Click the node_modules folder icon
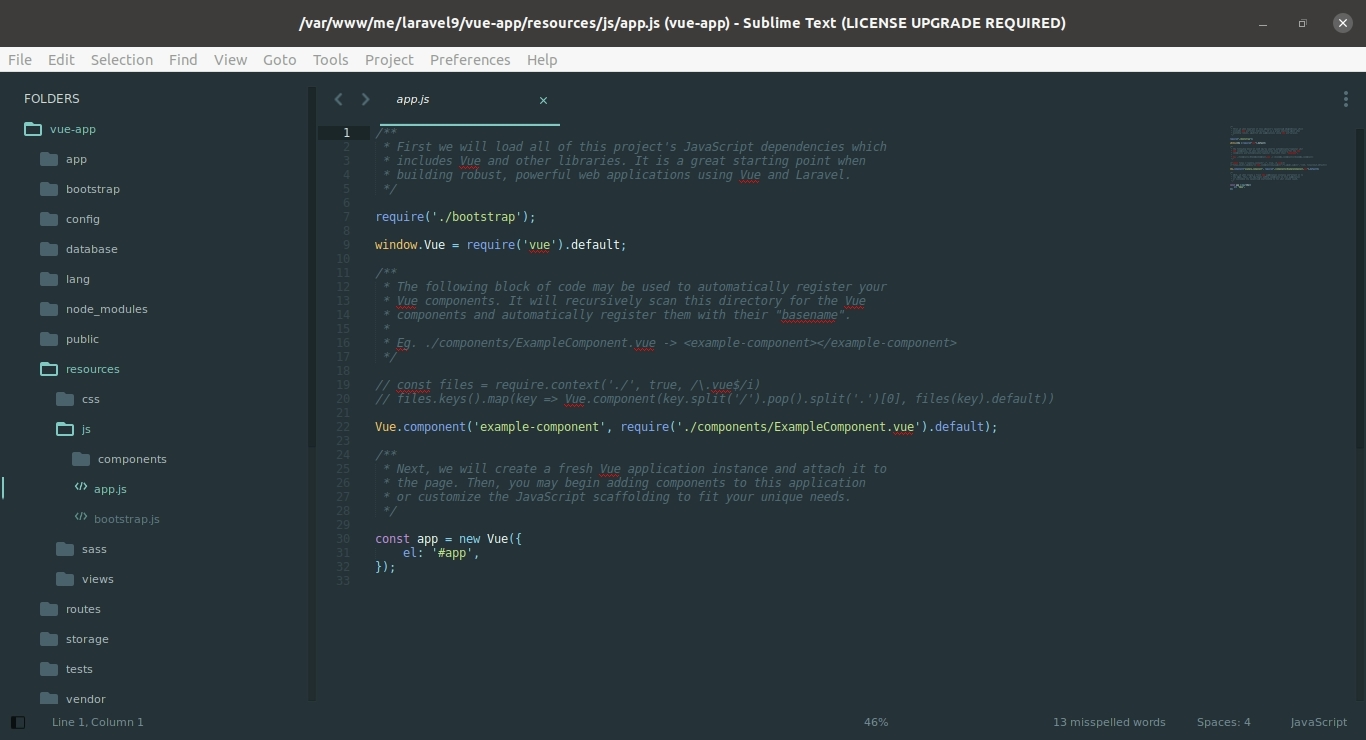1366x740 pixels. click(49, 309)
